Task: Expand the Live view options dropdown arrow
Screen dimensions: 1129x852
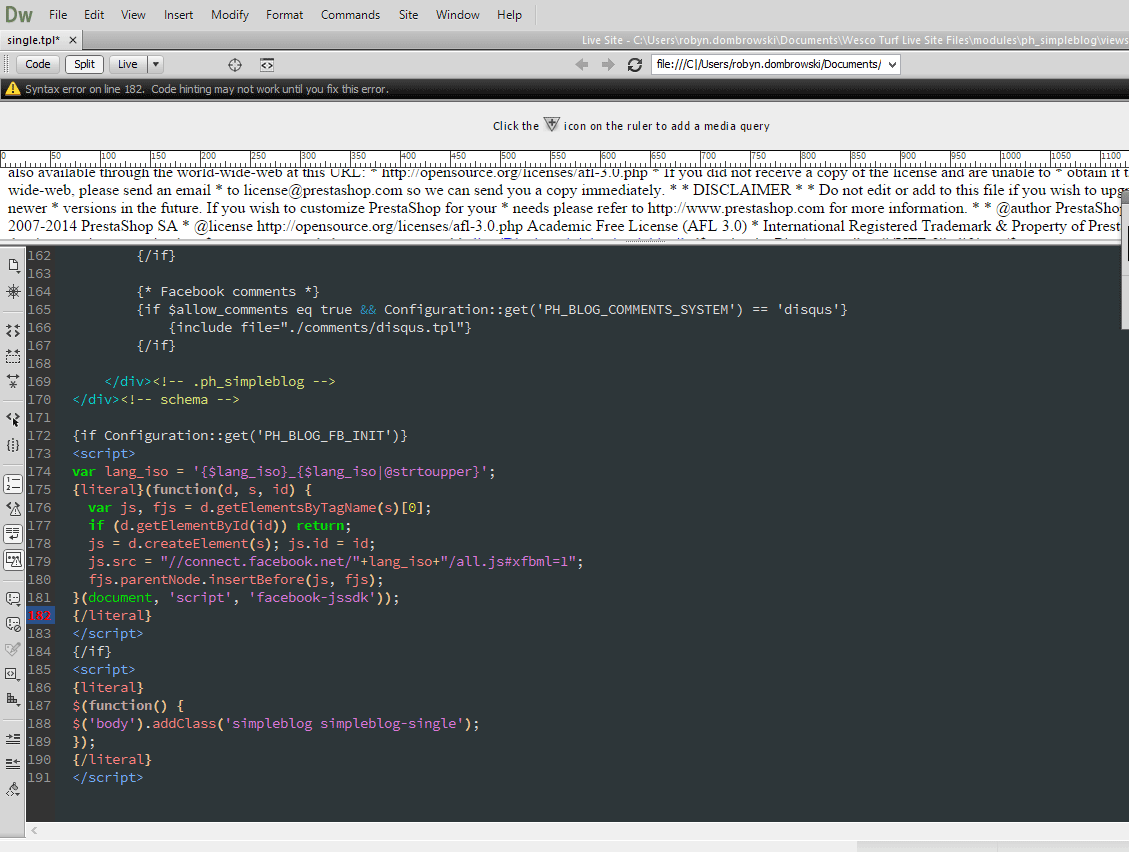Action: (x=155, y=65)
